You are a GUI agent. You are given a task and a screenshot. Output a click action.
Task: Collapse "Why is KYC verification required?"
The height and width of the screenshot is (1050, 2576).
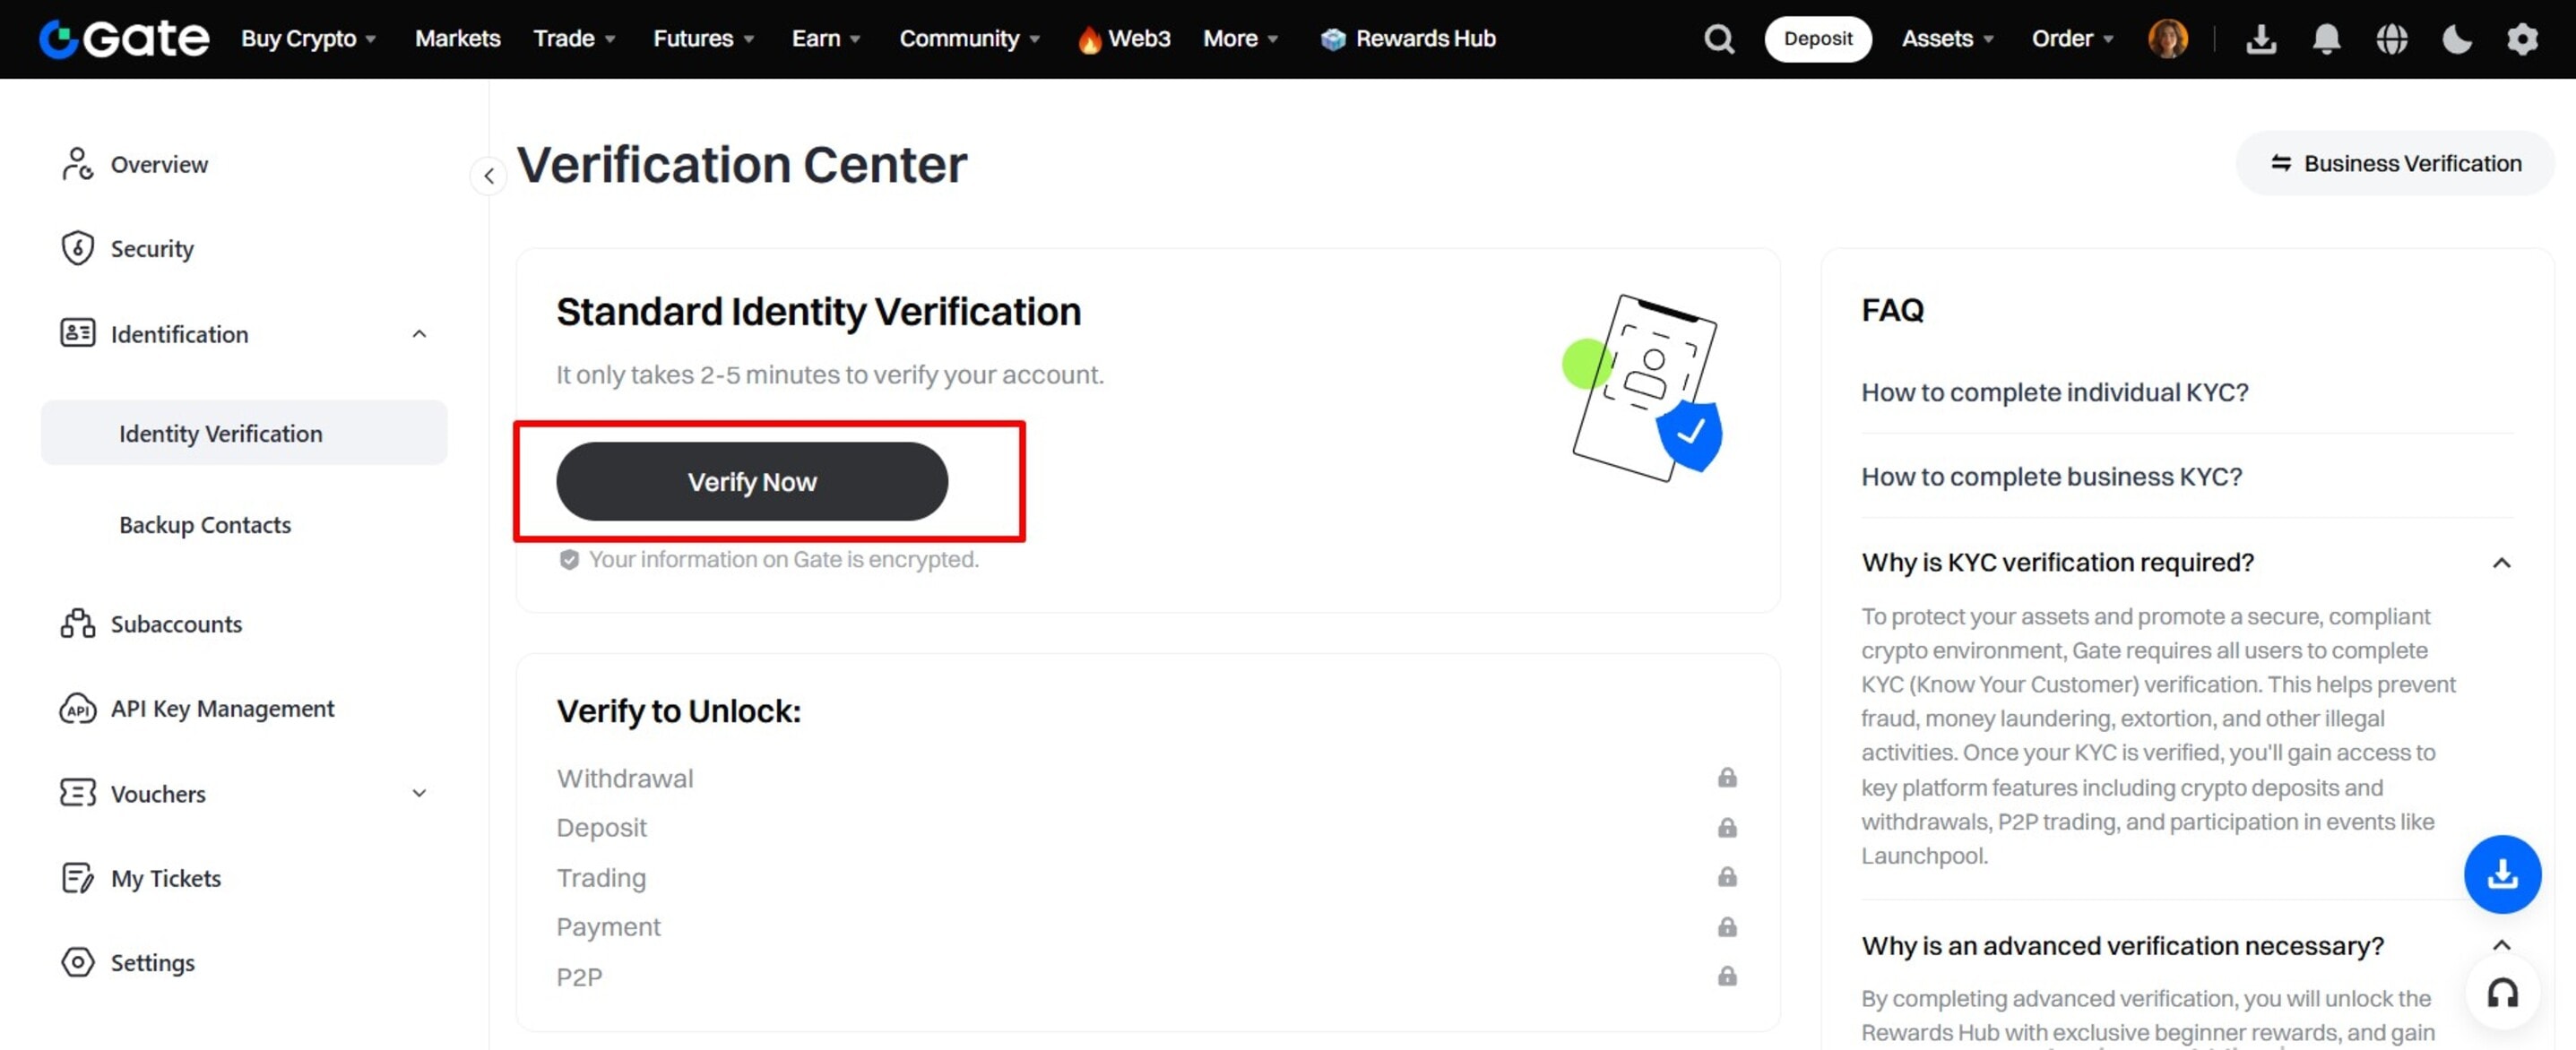(x=2501, y=563)
